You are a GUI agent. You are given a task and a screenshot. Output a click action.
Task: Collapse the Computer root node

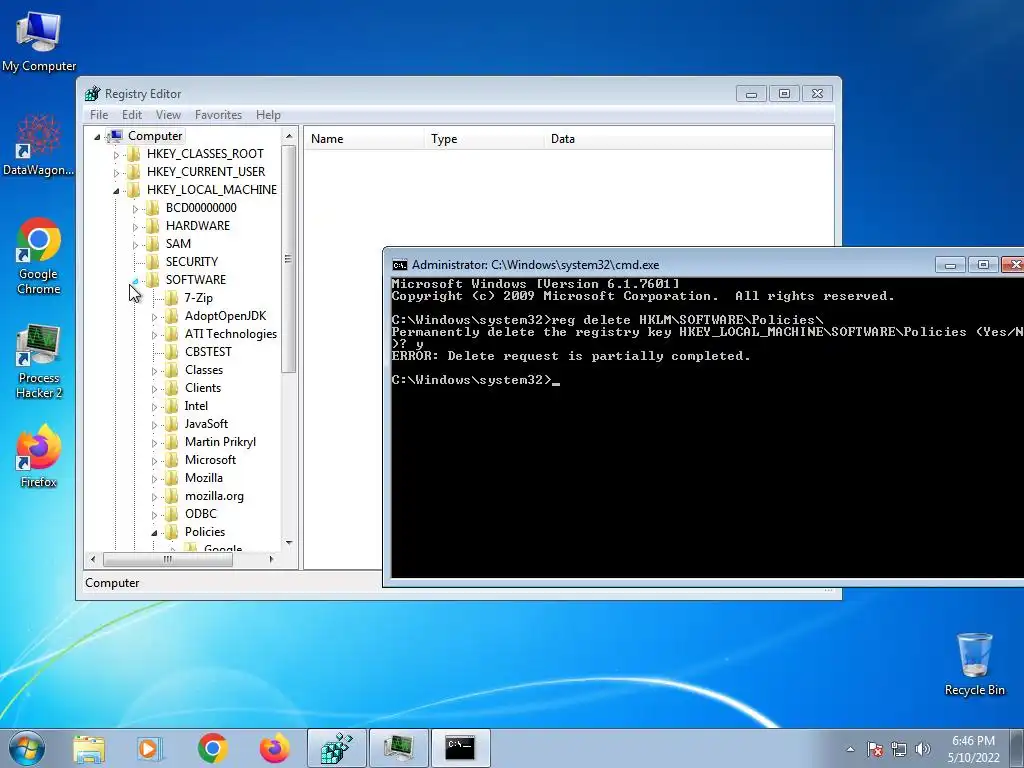click(x=97, y=136)
